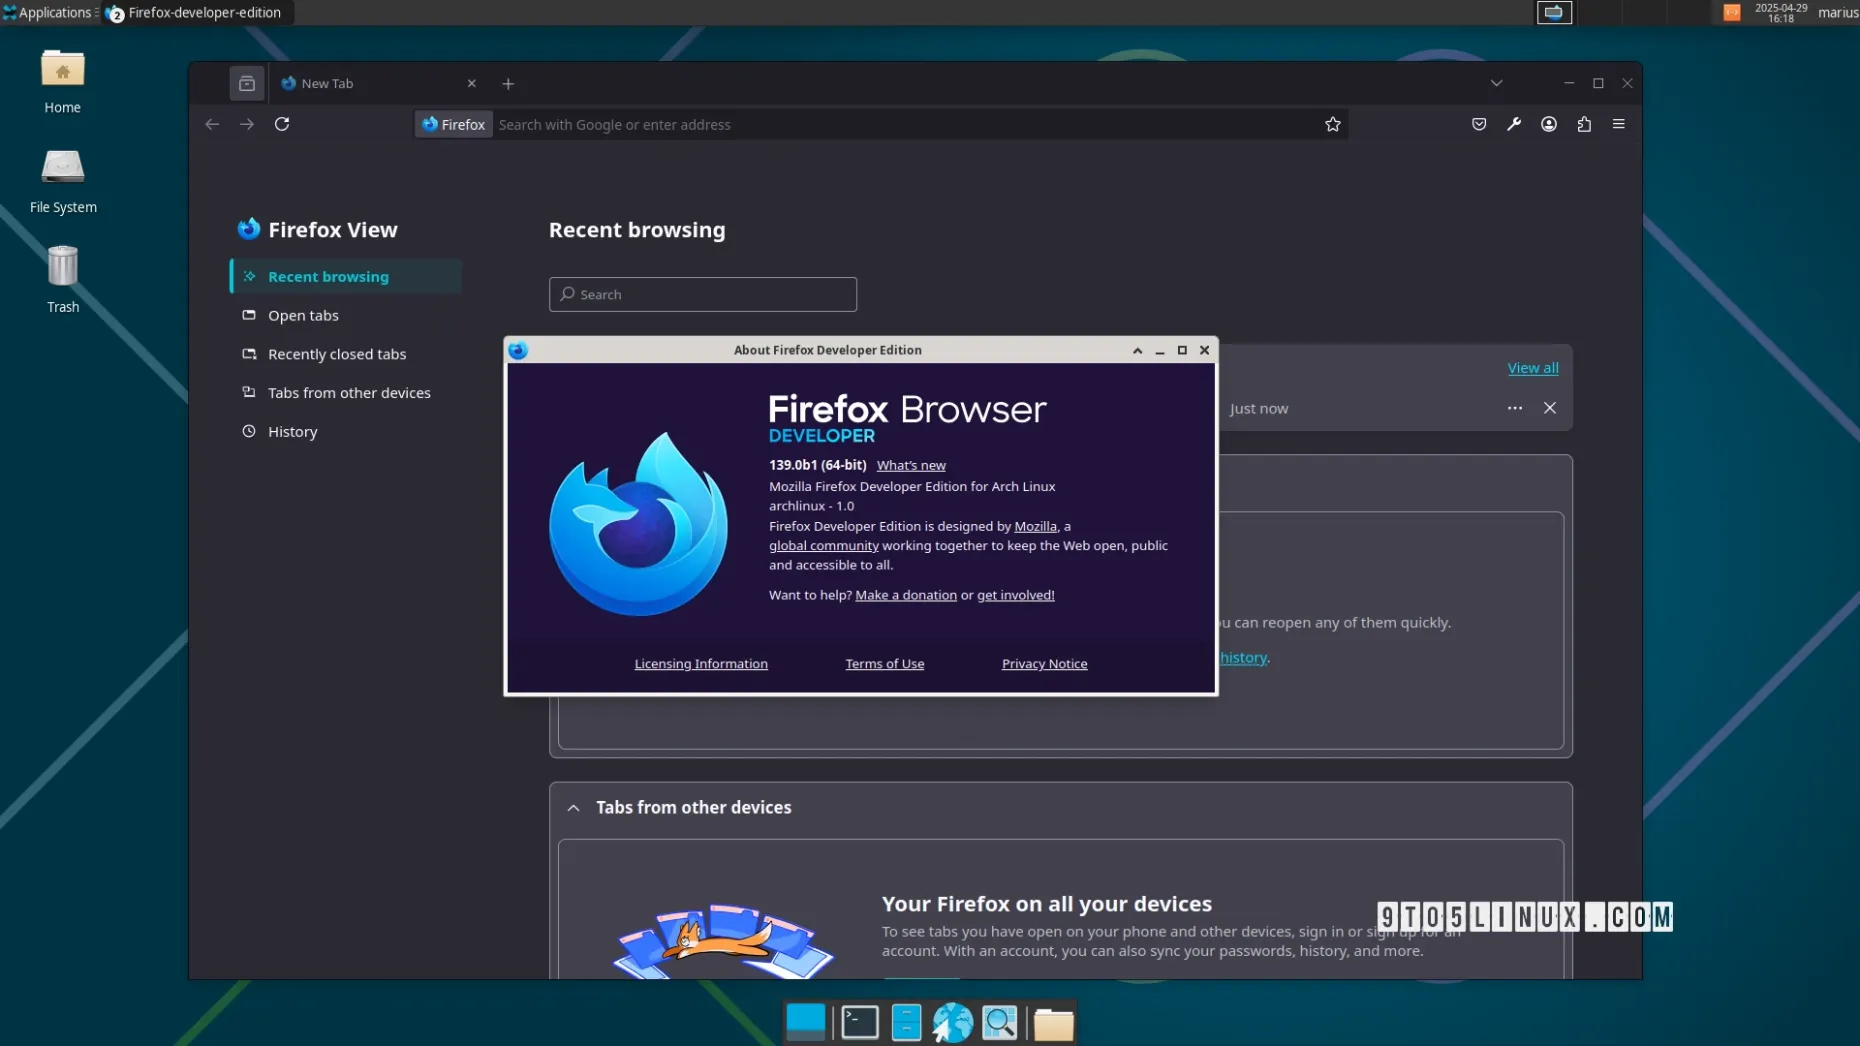Image resolution: width=1860 pixels, height=1046 pixels.
Task: Click get involved! link
Action: coord(1015,595)
